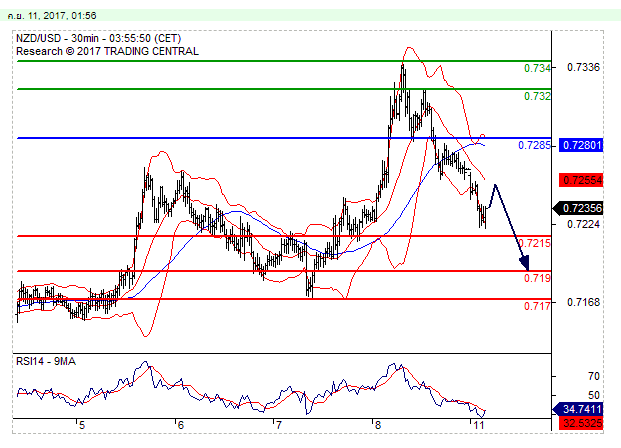Click the RSI axis level 50
Image resolution: width=621 pixels, height=448 pixels.
[594, 395]
